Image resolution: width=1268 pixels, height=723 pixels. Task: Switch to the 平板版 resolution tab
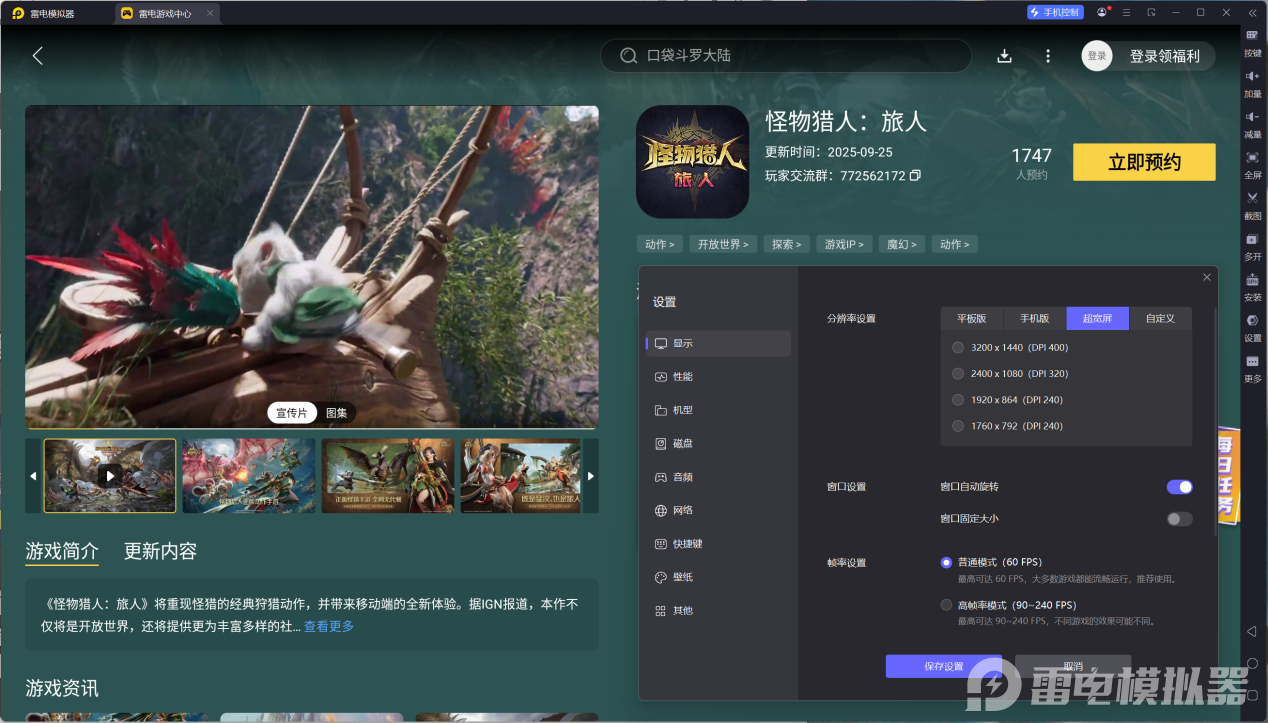pos(972,318)
